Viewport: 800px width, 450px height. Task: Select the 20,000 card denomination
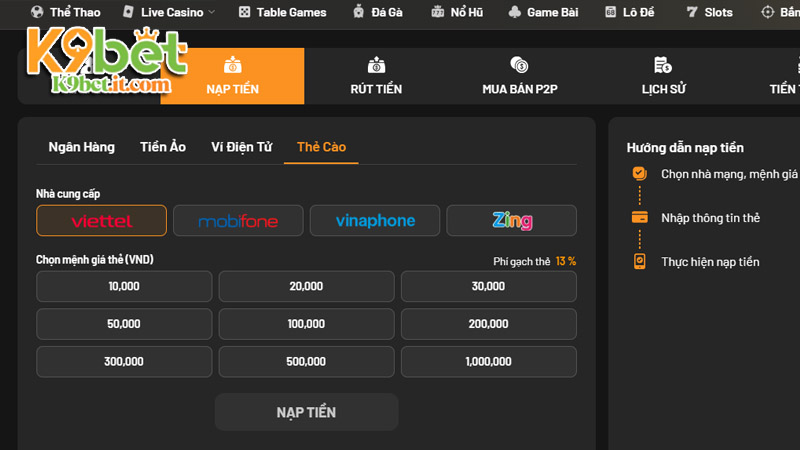[306, 286]
